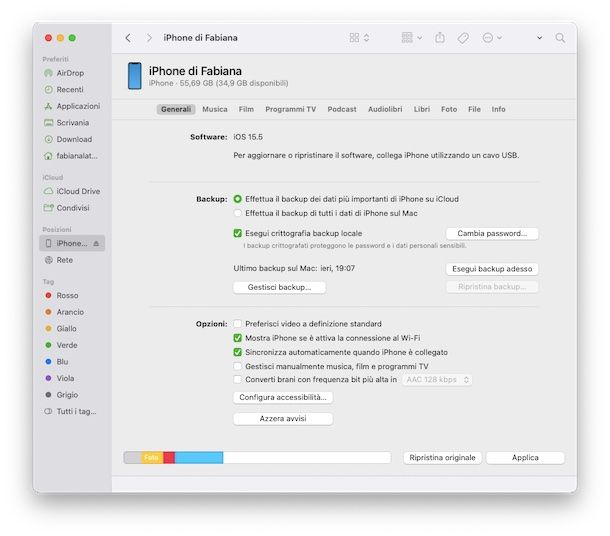This screenshot has height=536, width=610.
Task: Toggle Mostra iPhone con connessione Wi-Fi
Action: (x=237, y=338)
